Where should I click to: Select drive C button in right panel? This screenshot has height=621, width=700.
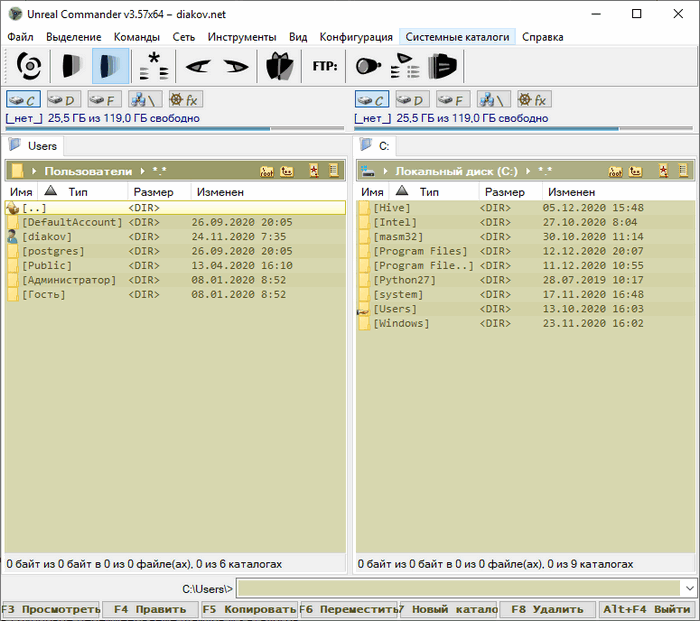373,99
